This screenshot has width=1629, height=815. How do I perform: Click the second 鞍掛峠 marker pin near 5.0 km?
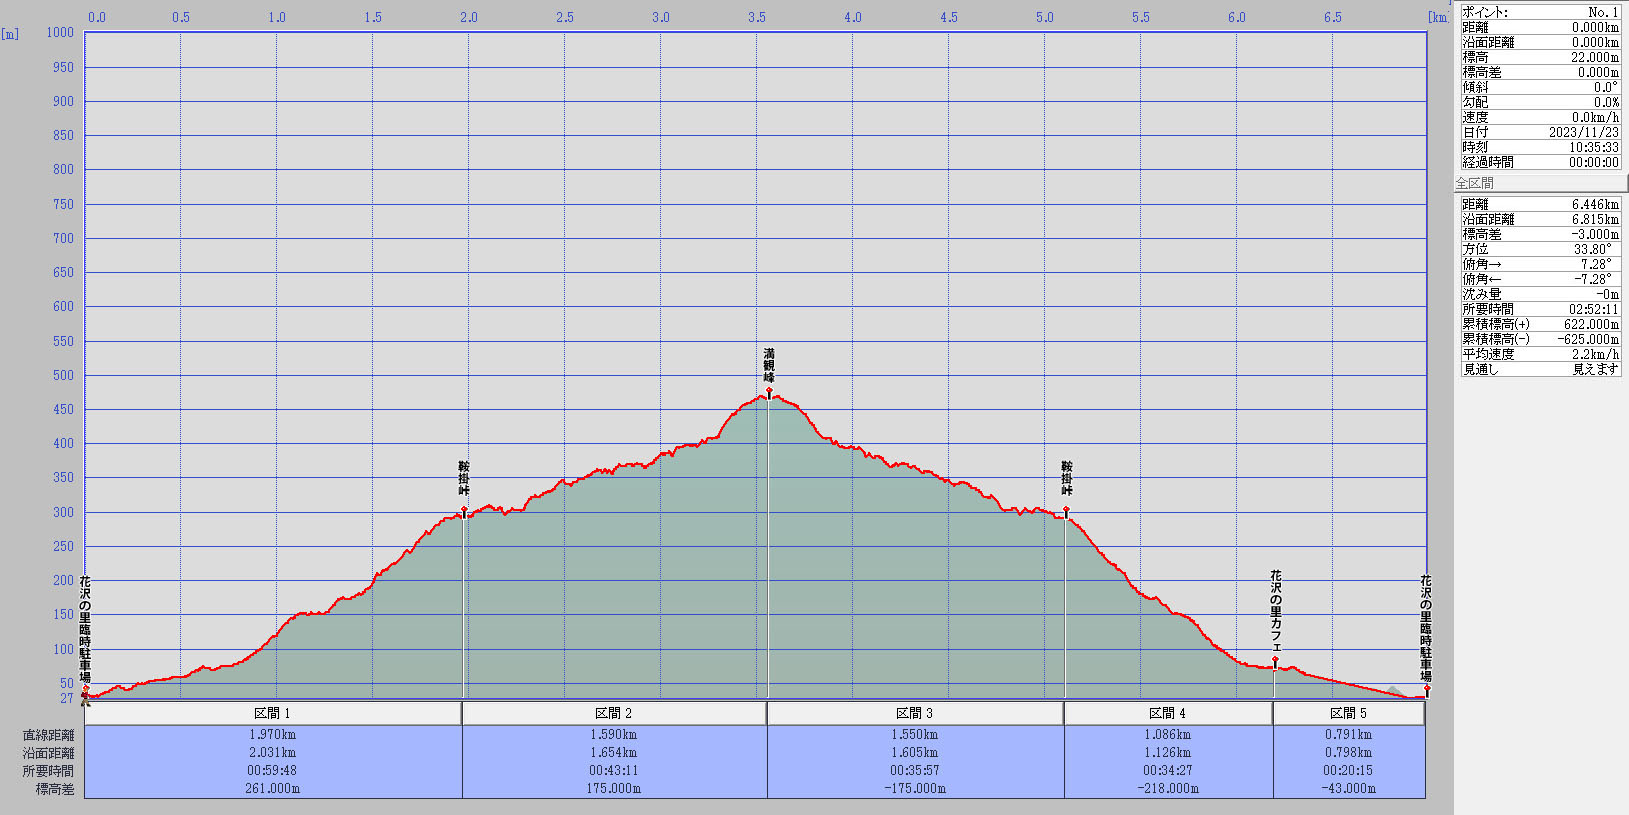pyautogui.click(x=1066, y=510)
